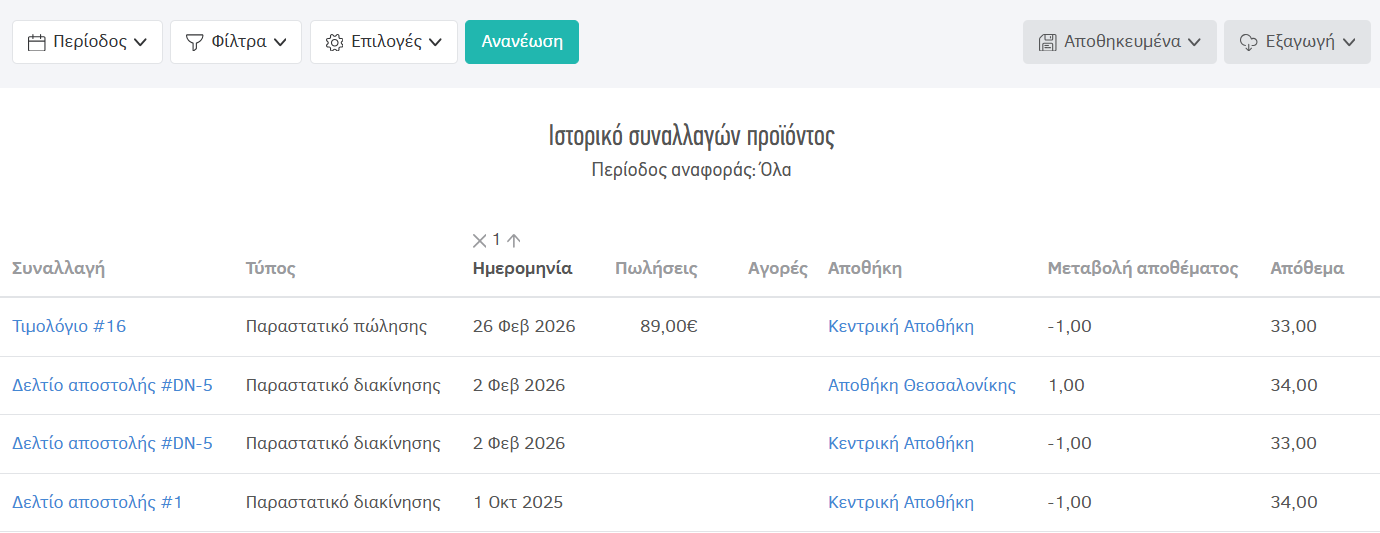The height and width of the screenshot is (533, 1380).
Task: Open Κεντρική Αποθήκη in the 1 Οκτ 2025 row
Action: point(901,502)
